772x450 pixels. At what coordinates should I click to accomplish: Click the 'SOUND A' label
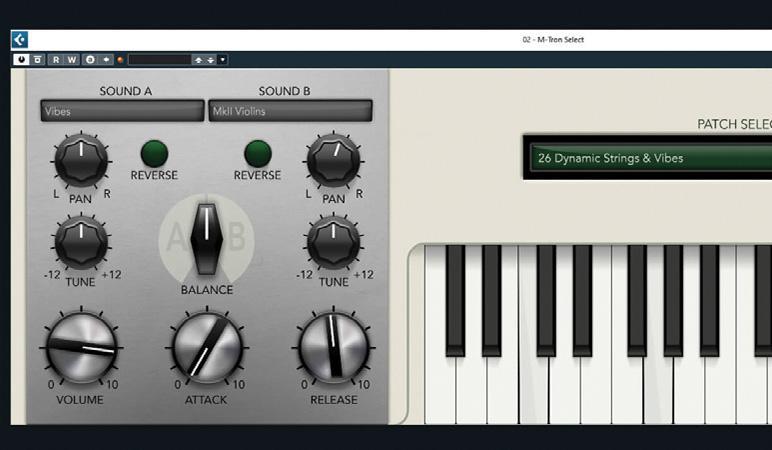click(x=126, y=91)
